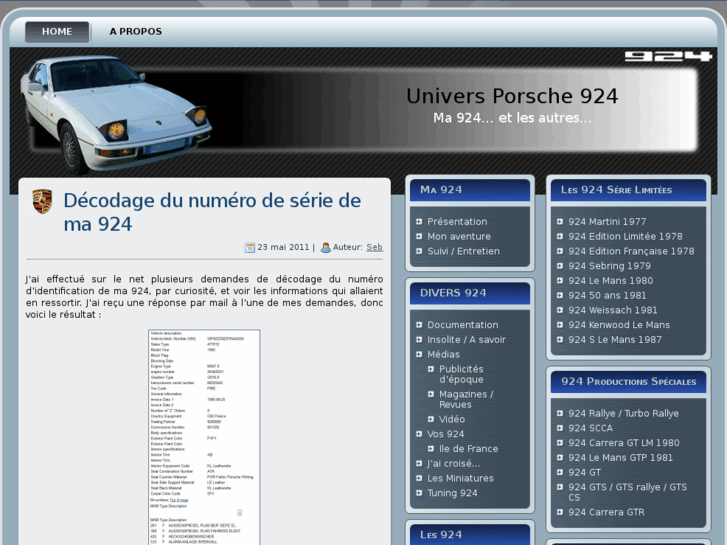Click the bullet icon beside Présentation
Image resolution: width=727 pixels, height=545 pixels.
click(x=419, y=222)
